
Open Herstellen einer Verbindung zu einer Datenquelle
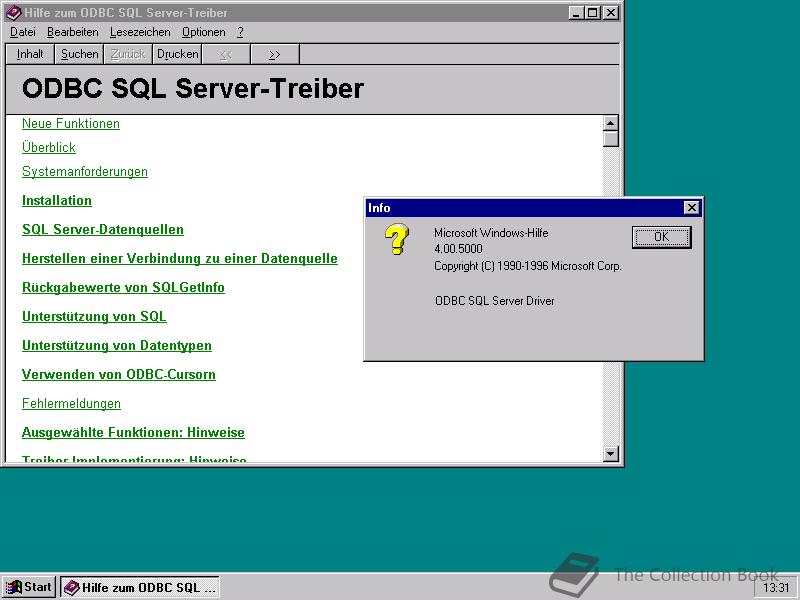[x=180, y=259]
